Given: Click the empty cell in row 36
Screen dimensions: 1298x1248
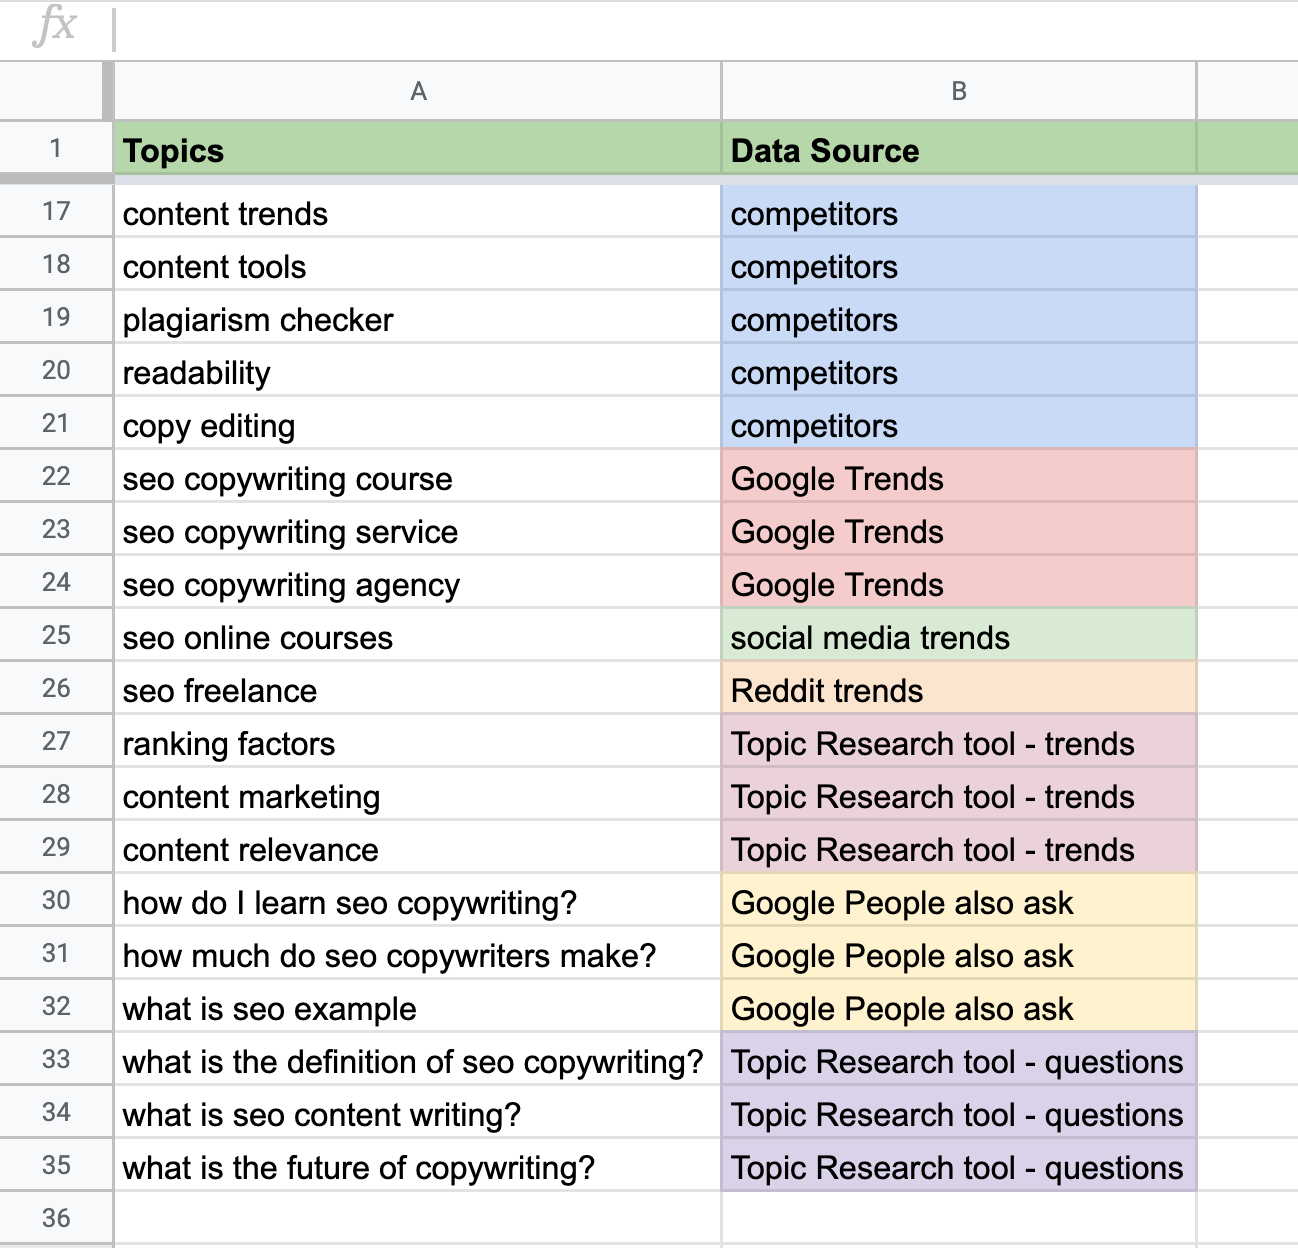Looking at the screenshot, I should pos(417,1218).
